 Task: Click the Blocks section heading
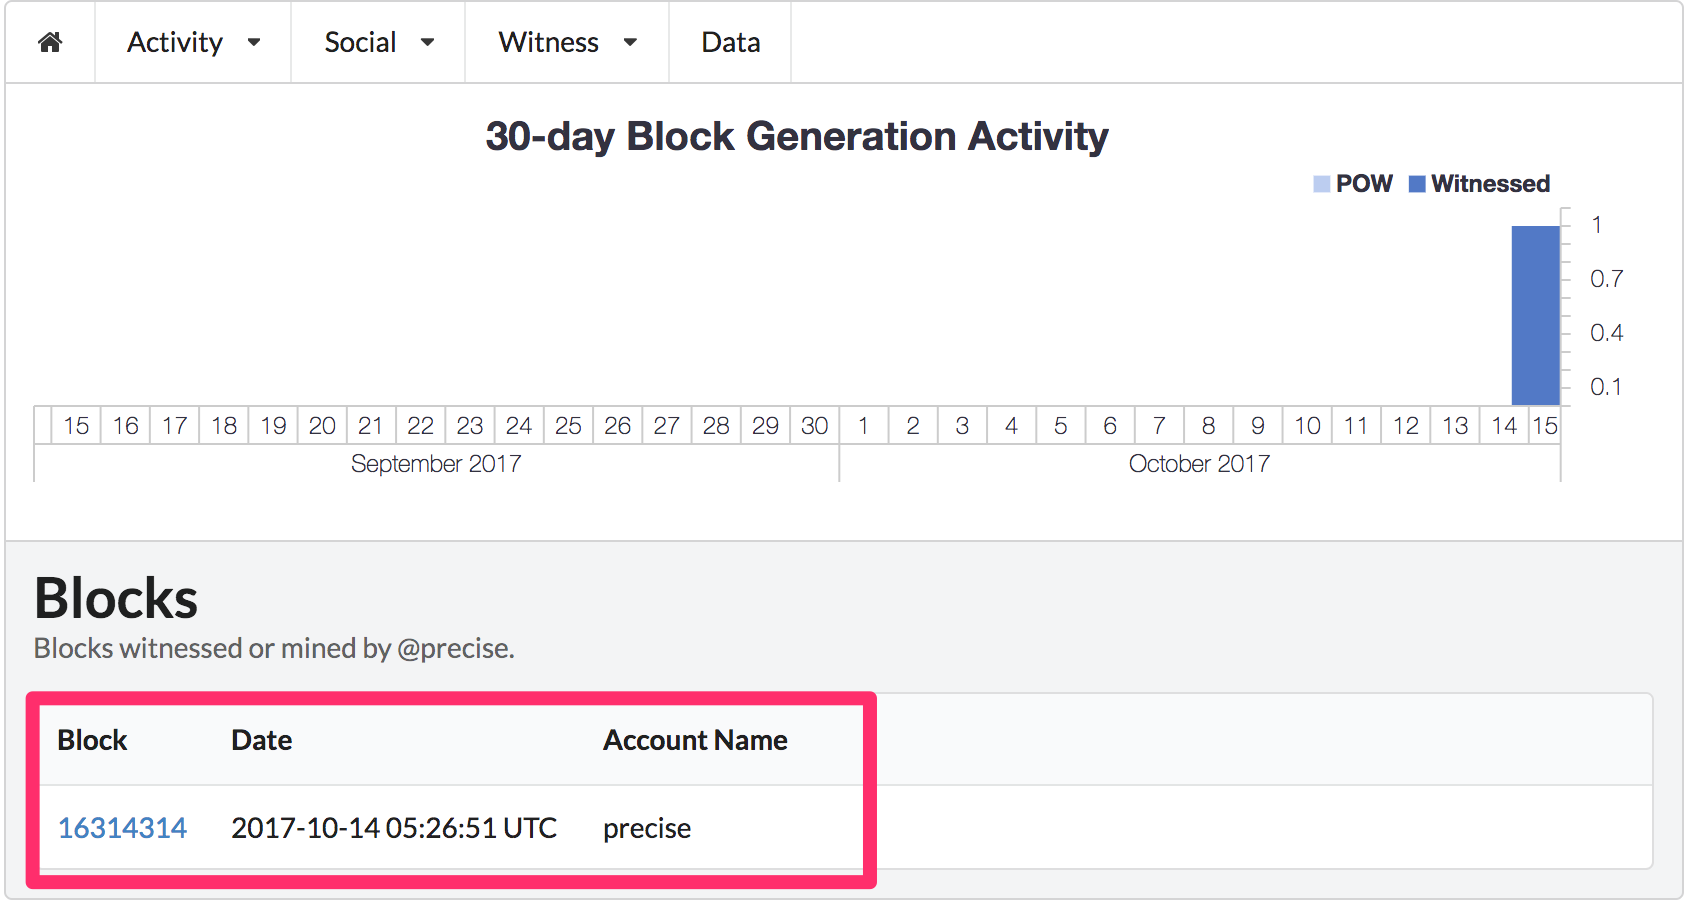115,597
